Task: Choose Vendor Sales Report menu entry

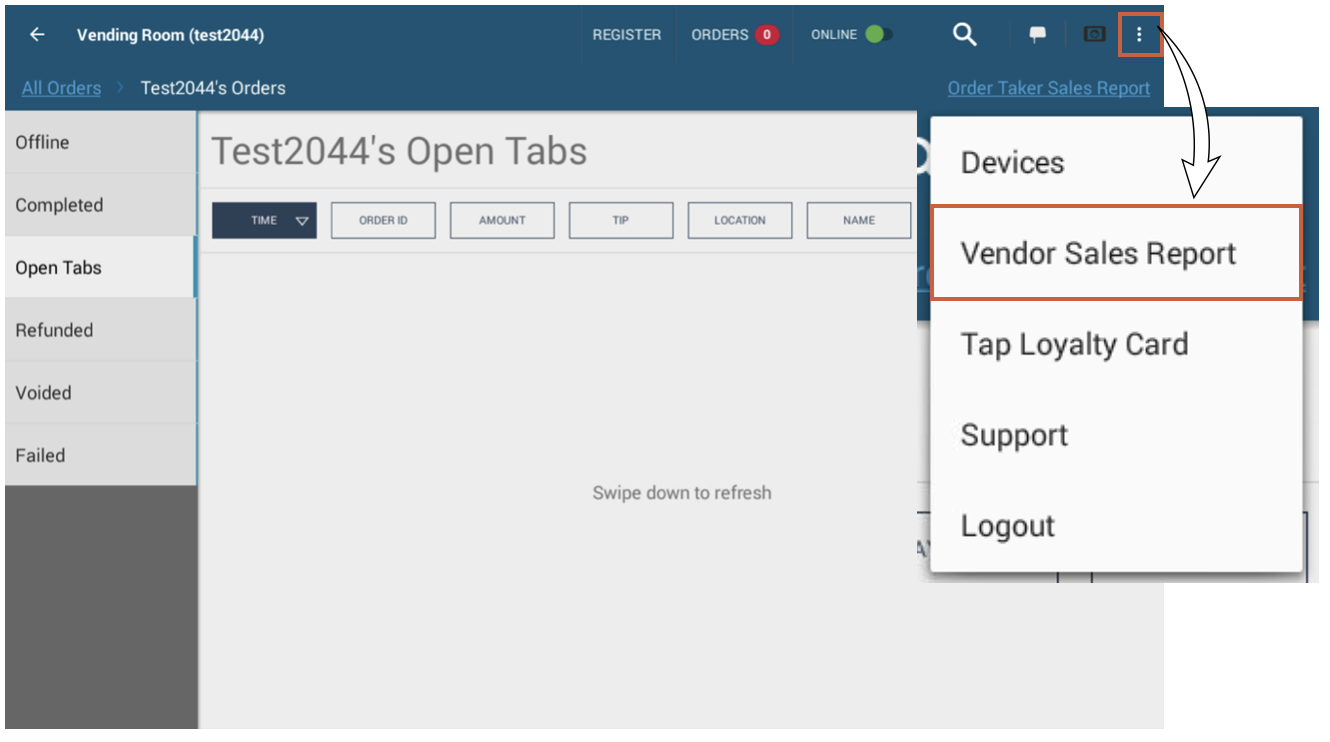Action: (1116, 253)
